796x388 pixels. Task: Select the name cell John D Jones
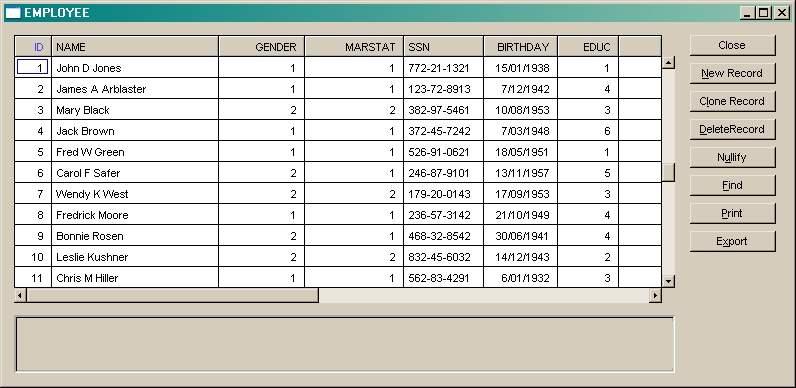(135, 68)
